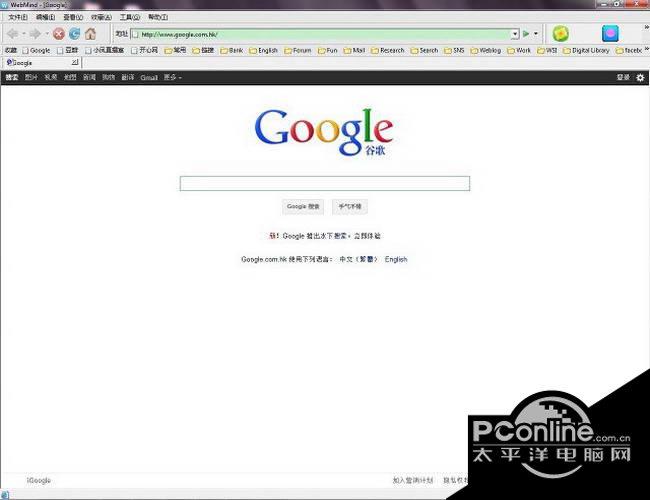
Task: Open the 编辑(E) menu
Action: tap(46, 17)
